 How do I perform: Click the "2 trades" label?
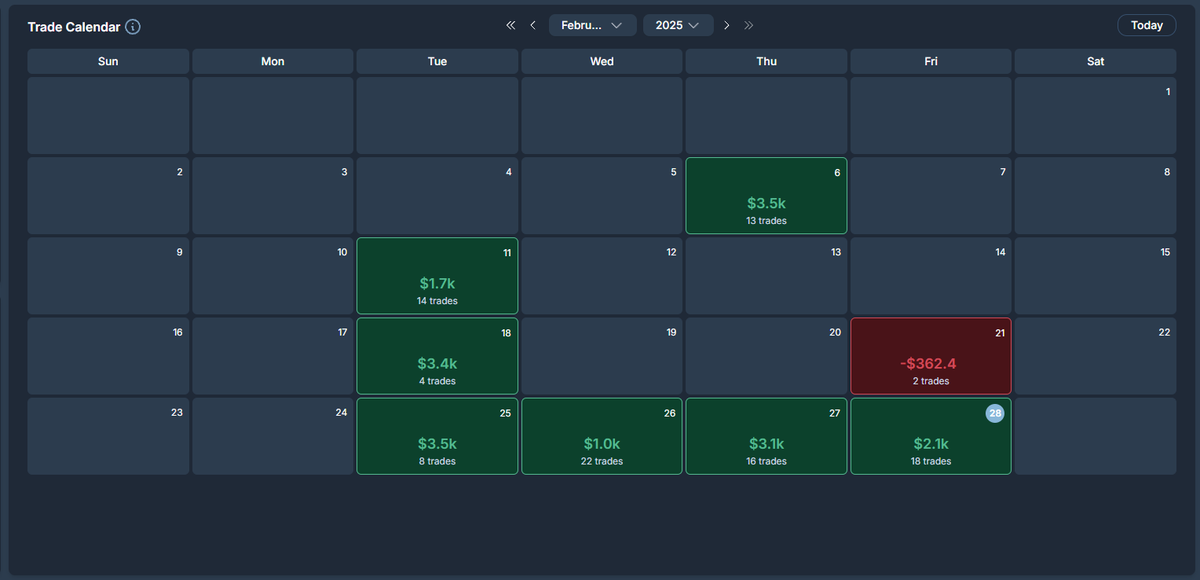pyautogui.click(x=931, y=381)
